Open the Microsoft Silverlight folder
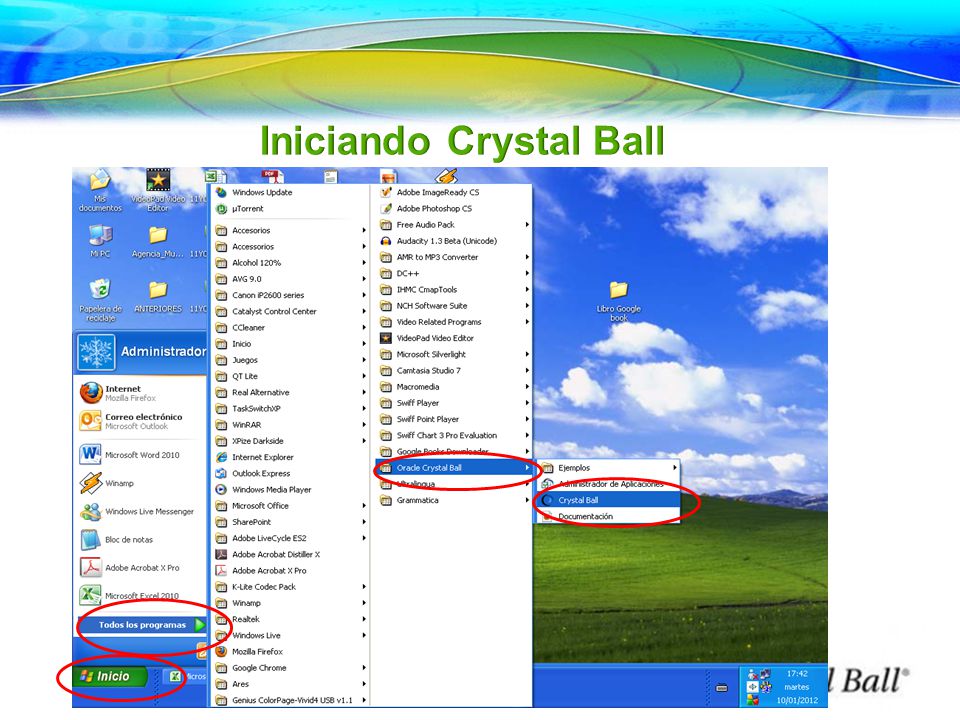 (454, 354)
